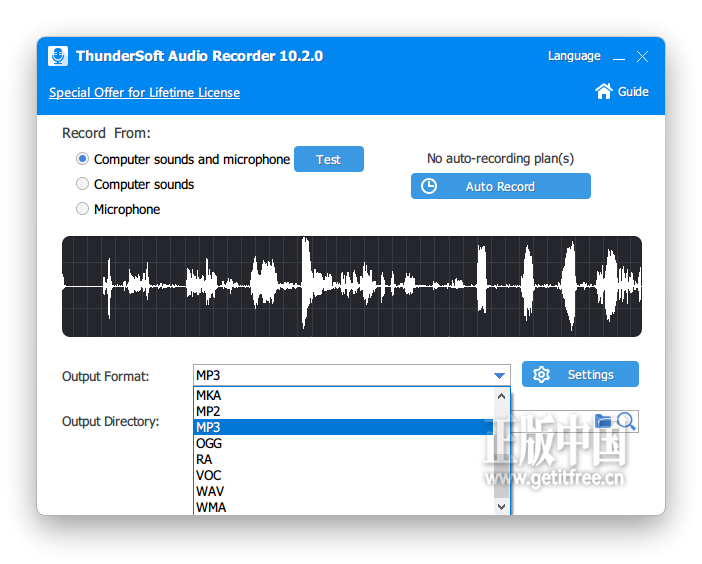
Task: Collapse the Output Format dropdown arrow
Action: click(x=499, y=376)
